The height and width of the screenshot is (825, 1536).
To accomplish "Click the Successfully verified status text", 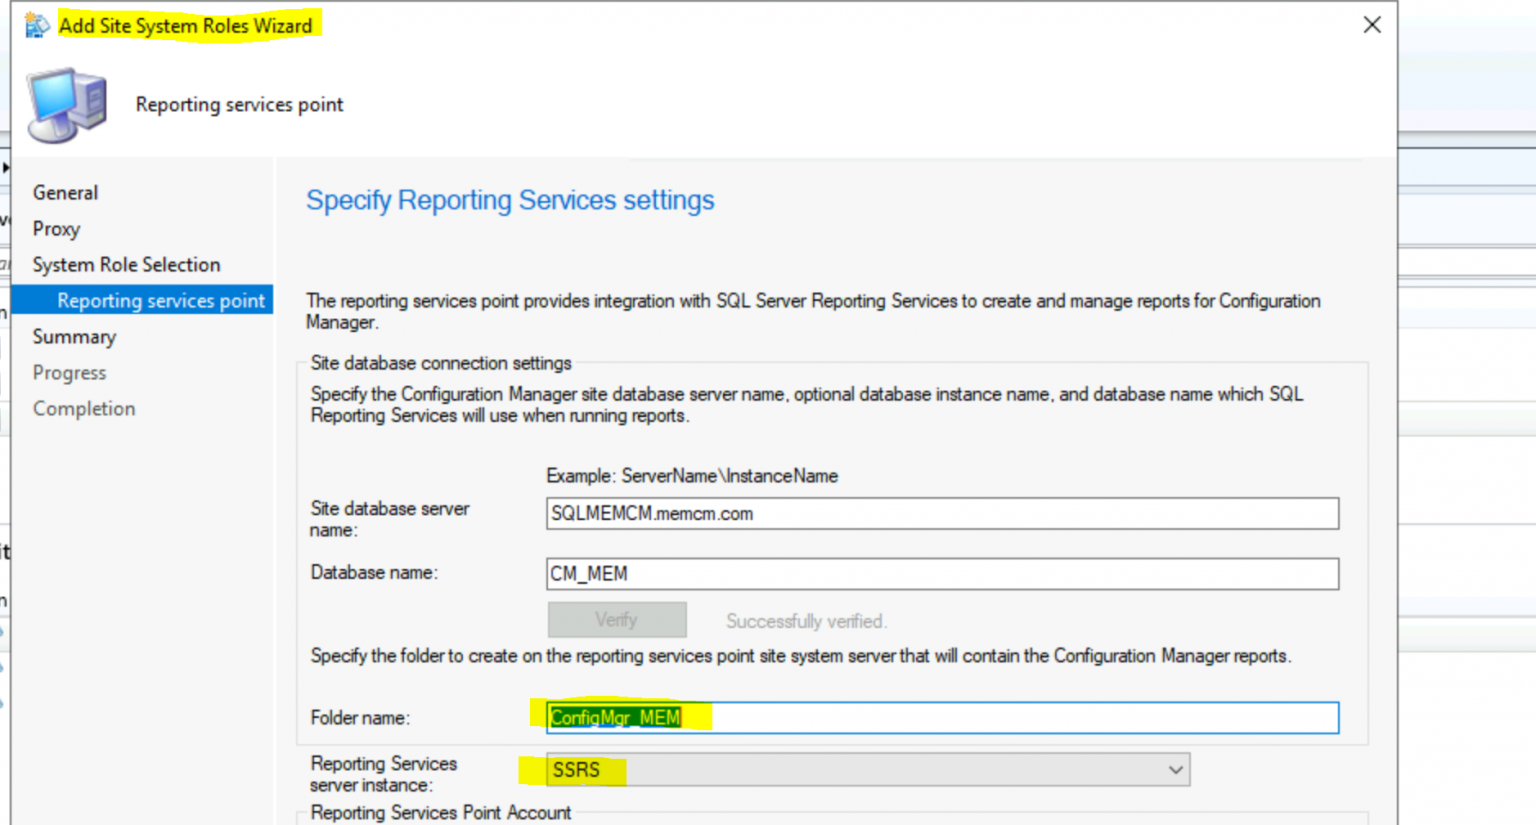I will click(806, 621).
